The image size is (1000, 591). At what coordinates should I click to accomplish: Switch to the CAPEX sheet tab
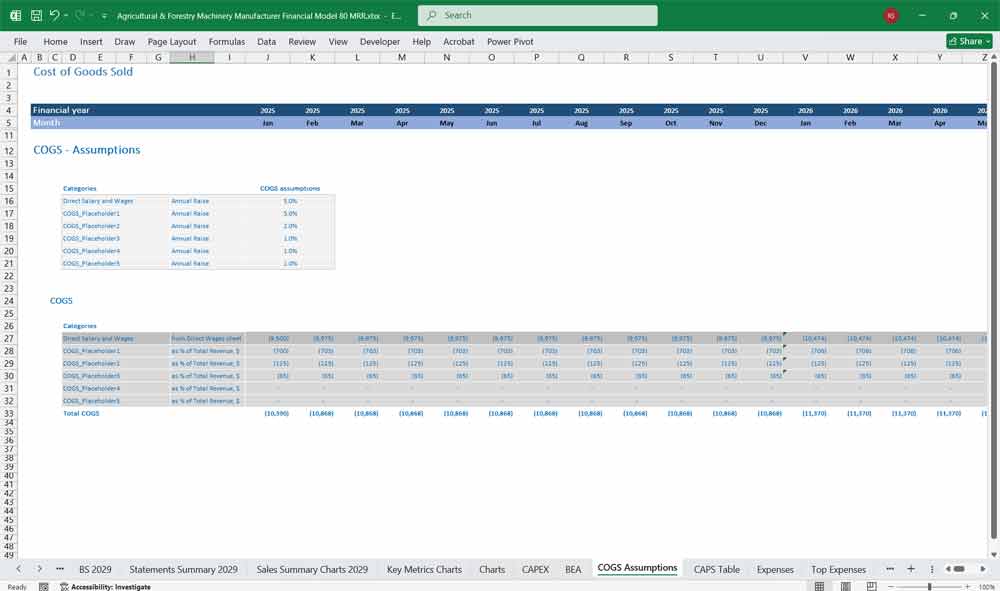535,569
